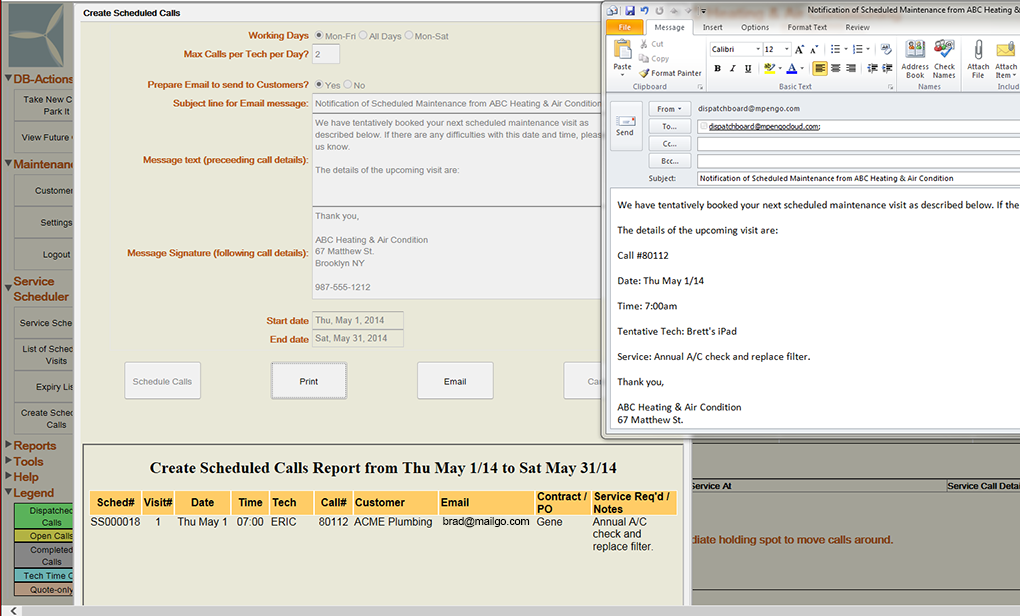Viewport: 1020px width, 616px height.
Task: Click the Paste clipboard icon
Action: coord(622,56)
